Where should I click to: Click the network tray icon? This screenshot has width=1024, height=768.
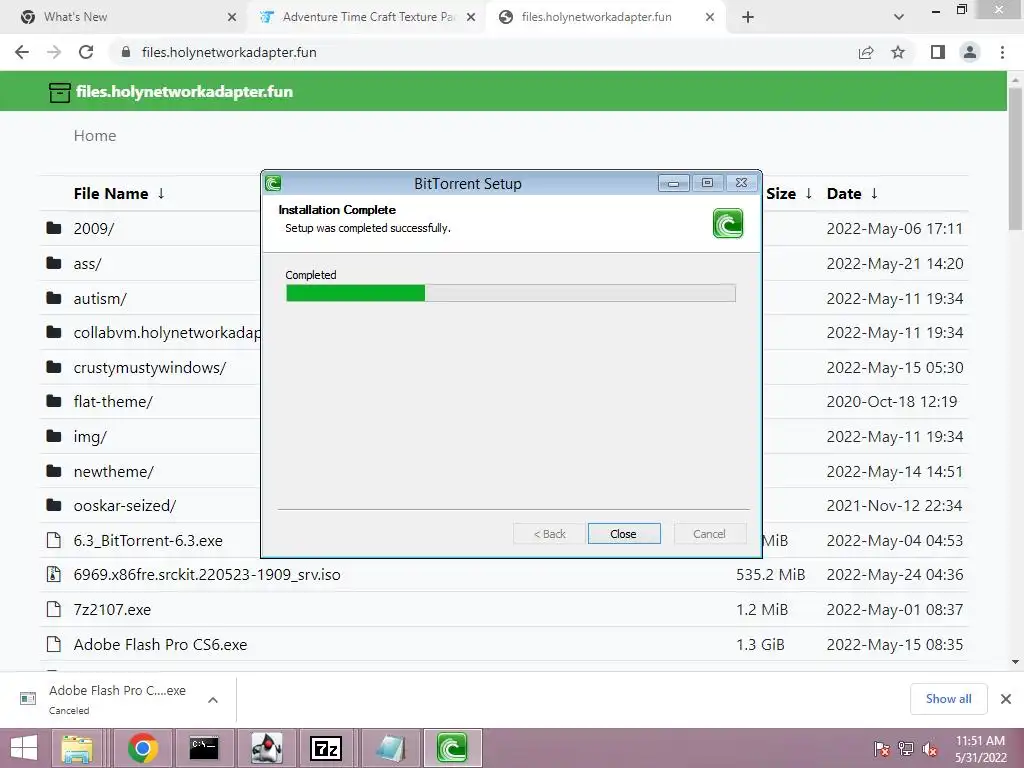(x=906, y=749)
